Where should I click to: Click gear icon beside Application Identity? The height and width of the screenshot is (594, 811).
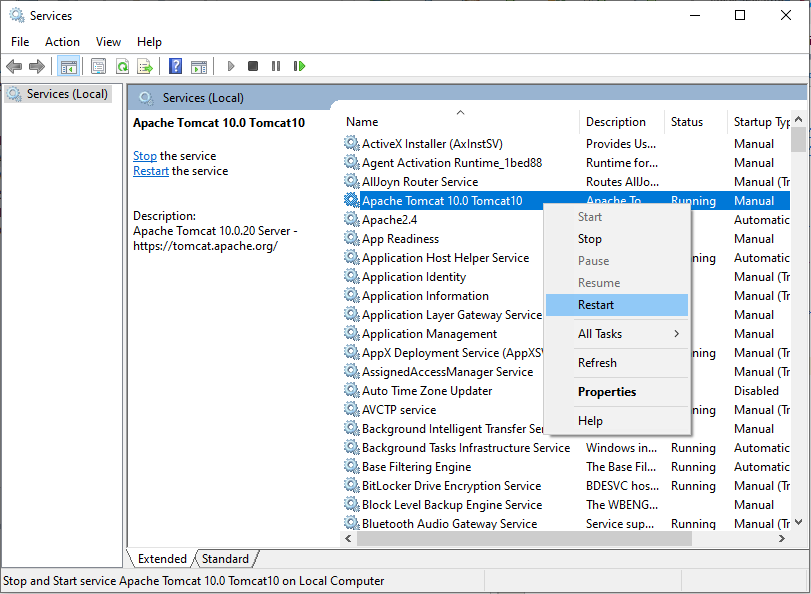352,277
